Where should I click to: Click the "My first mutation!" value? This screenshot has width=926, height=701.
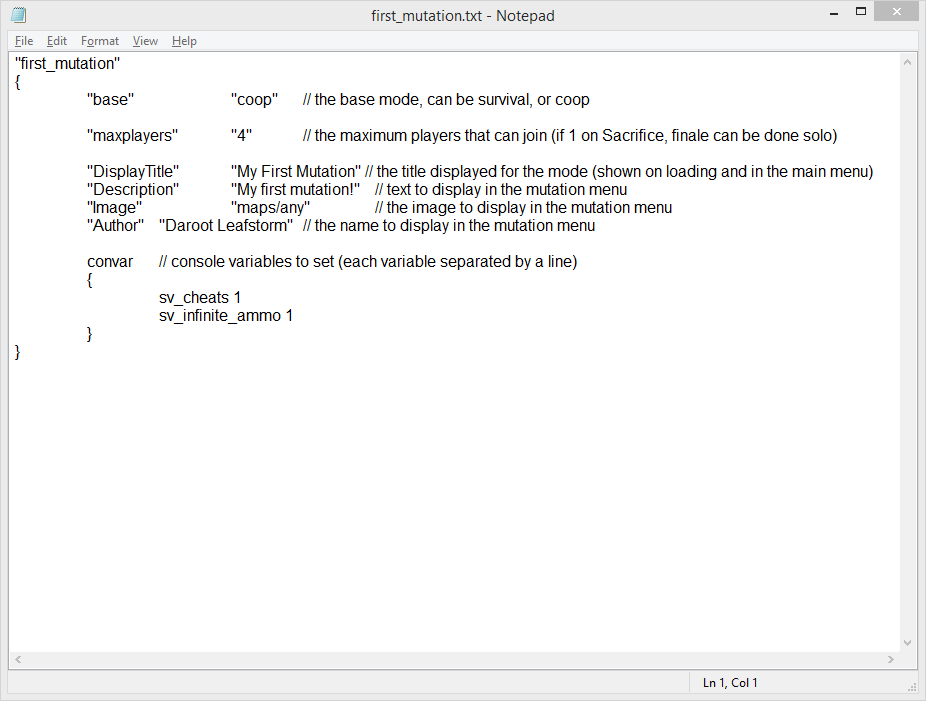295,190
